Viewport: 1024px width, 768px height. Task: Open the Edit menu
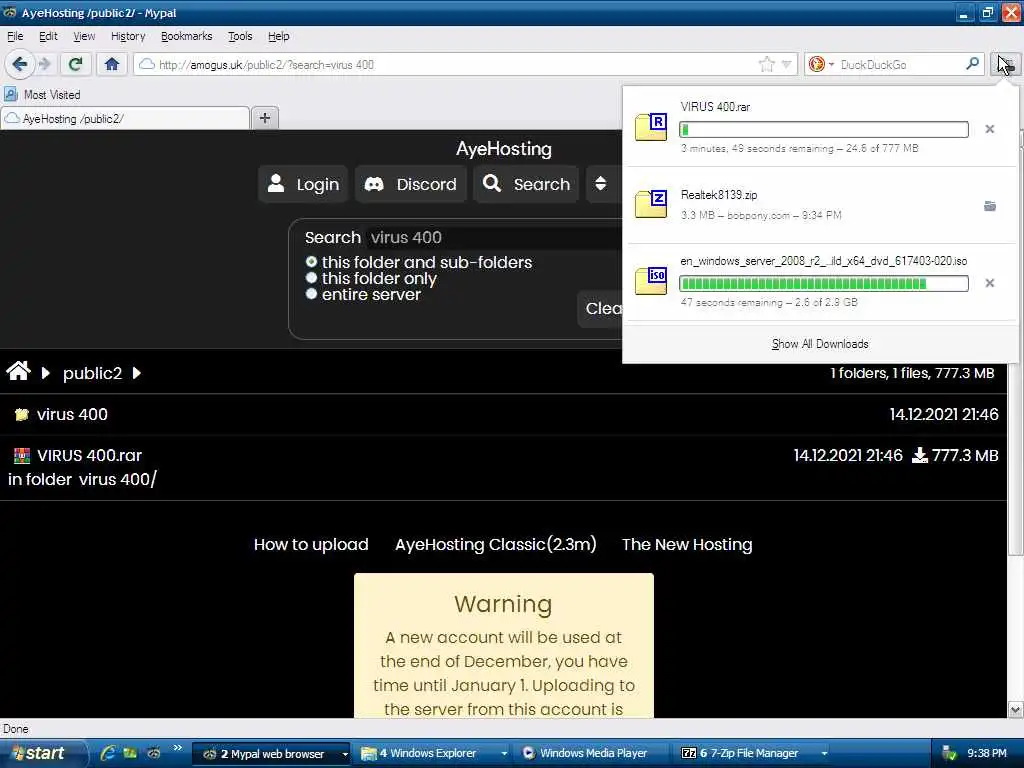click(48, 36)
